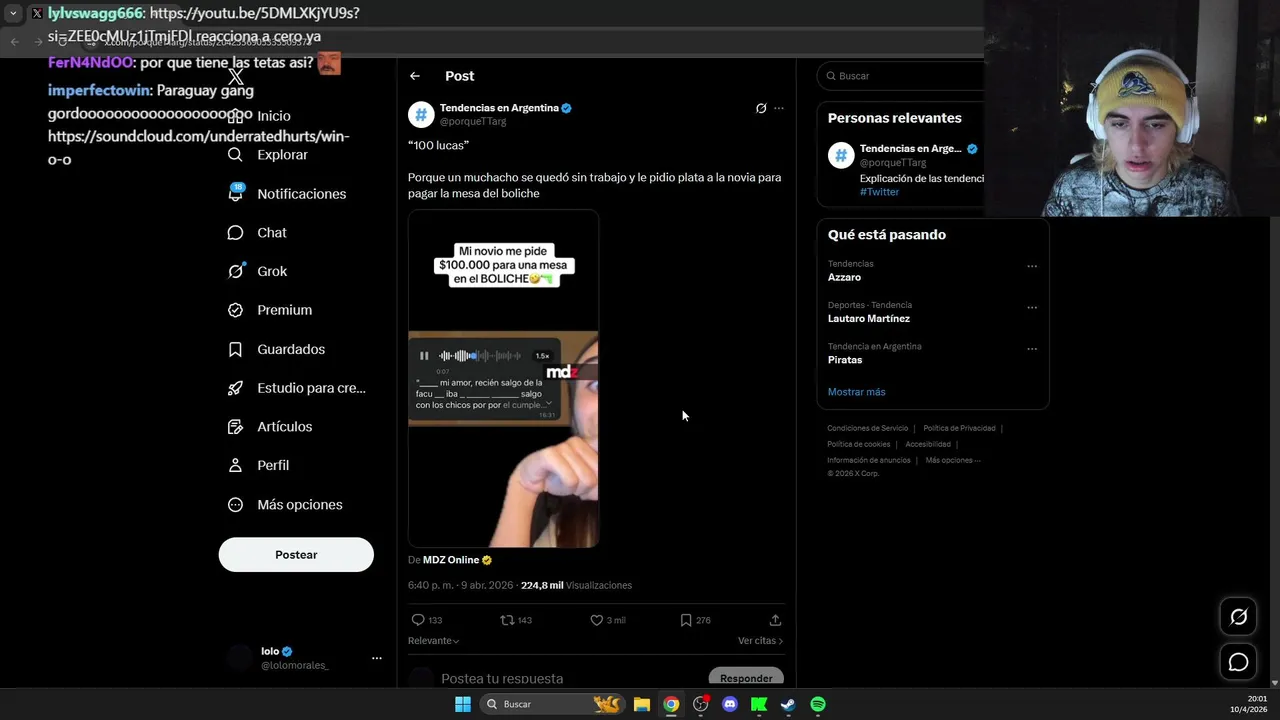
Task: Open the three-dot menu on the post
Action: pyautogui.click(x=779, y=108)
